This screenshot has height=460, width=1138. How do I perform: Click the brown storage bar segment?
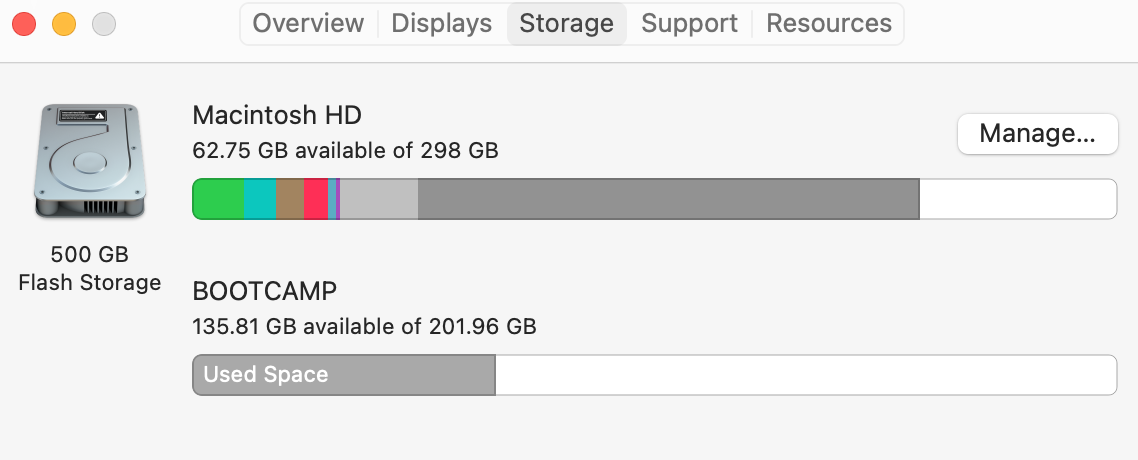pyautogui.click(x=289, y=199)
